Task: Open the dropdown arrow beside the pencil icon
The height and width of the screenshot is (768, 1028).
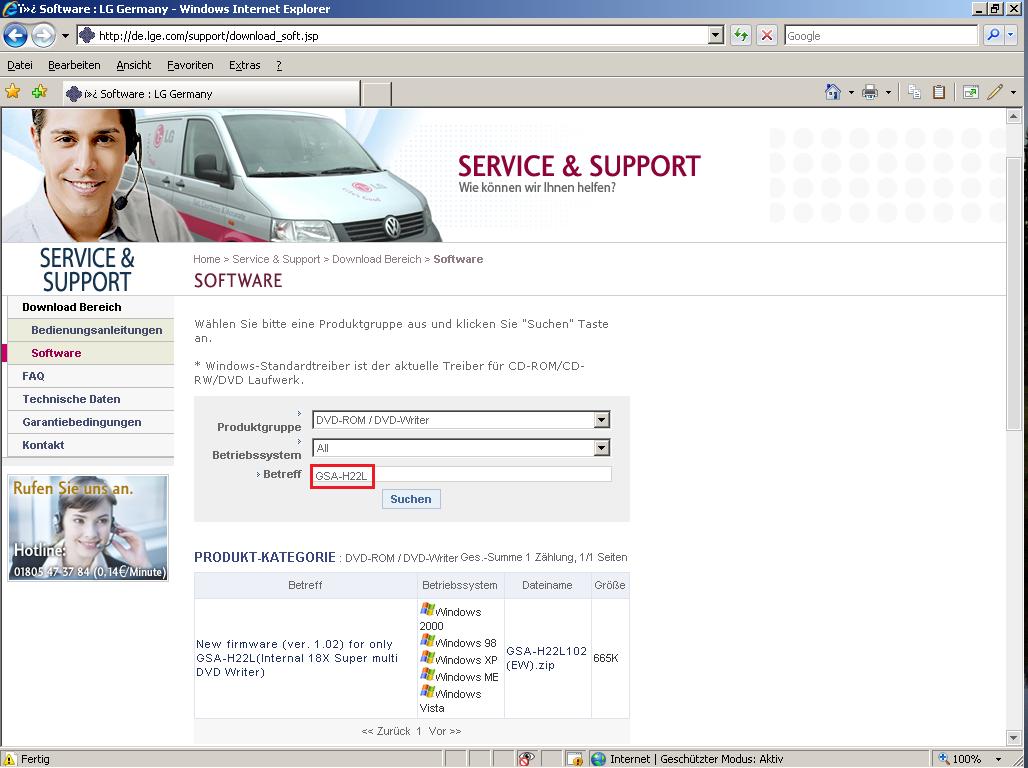Action: coord(1013,92)
